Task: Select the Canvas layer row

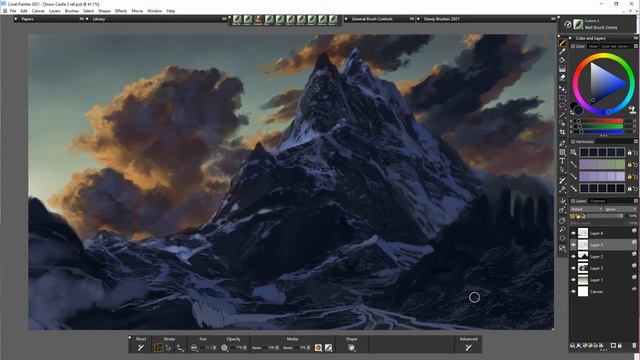Action: coord(603,291)
